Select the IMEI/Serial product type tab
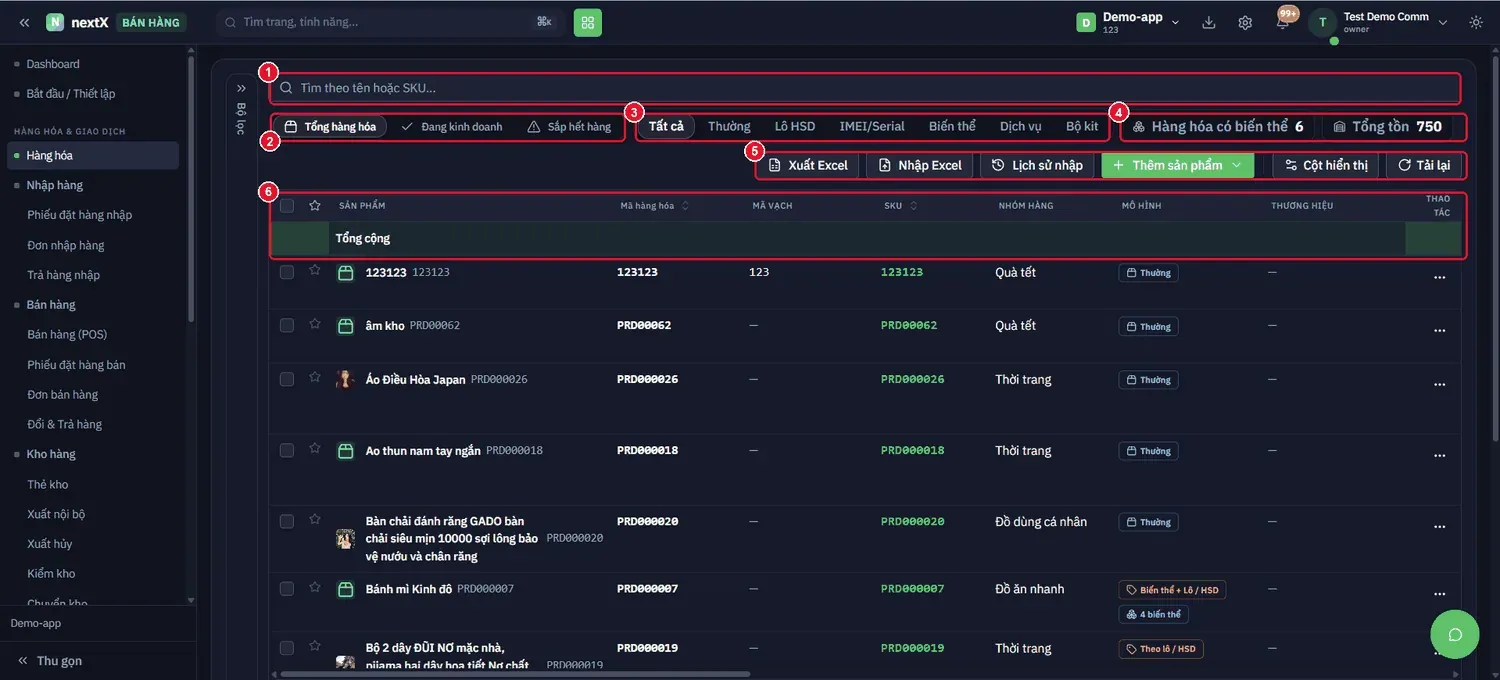 coord(872,126)
